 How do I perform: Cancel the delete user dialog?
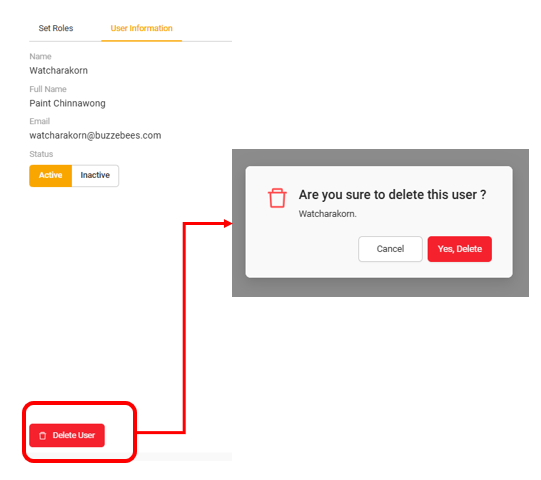(390, 249)
